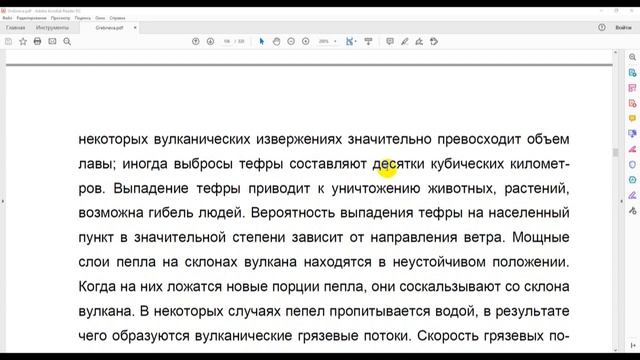This screenshot has height=360, width=640.
Task: Click the word "Вероятность" in the text
Action: 293,213
